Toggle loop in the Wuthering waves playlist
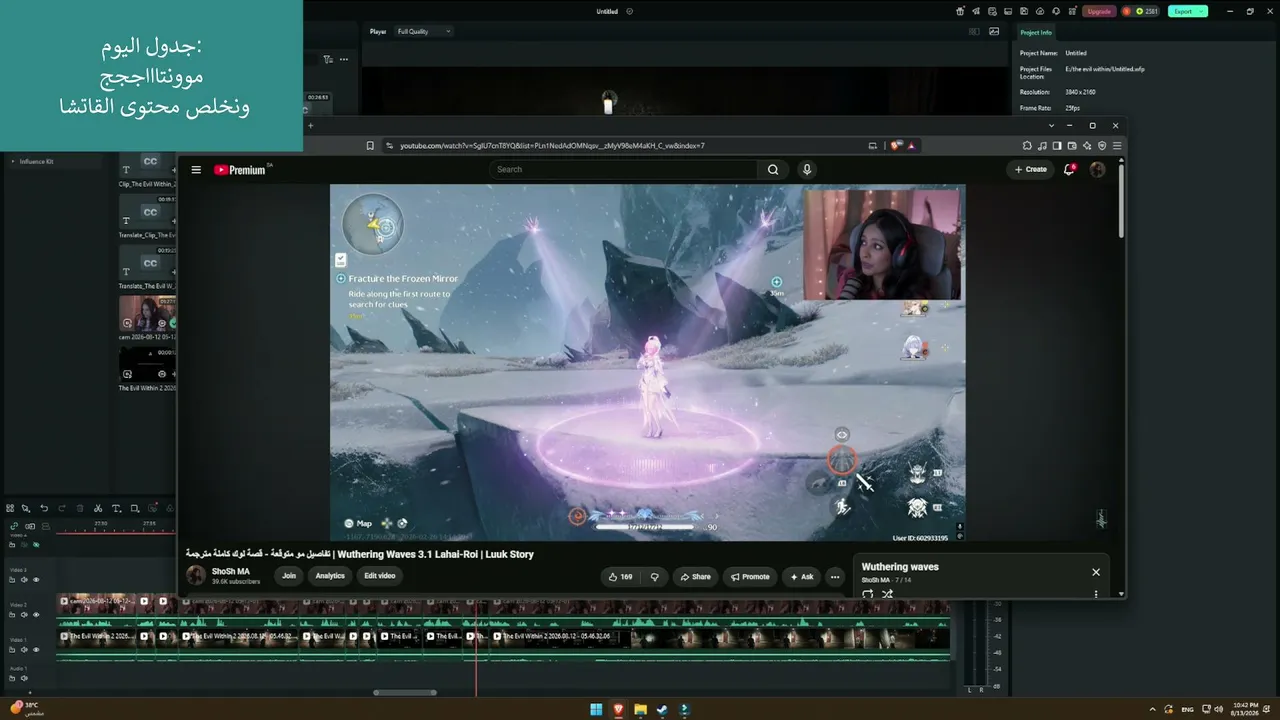The image size is (1280, 720). (x=867, y=594)
